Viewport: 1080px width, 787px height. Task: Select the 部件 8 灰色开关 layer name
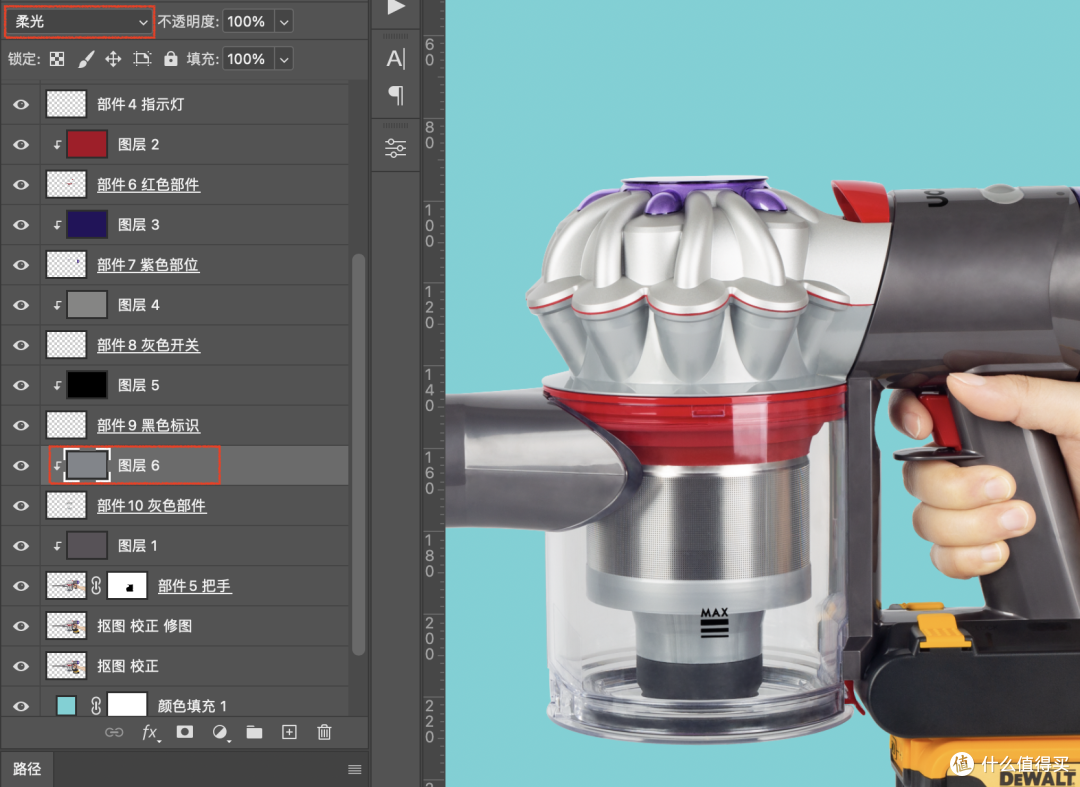tap(148, 345)
